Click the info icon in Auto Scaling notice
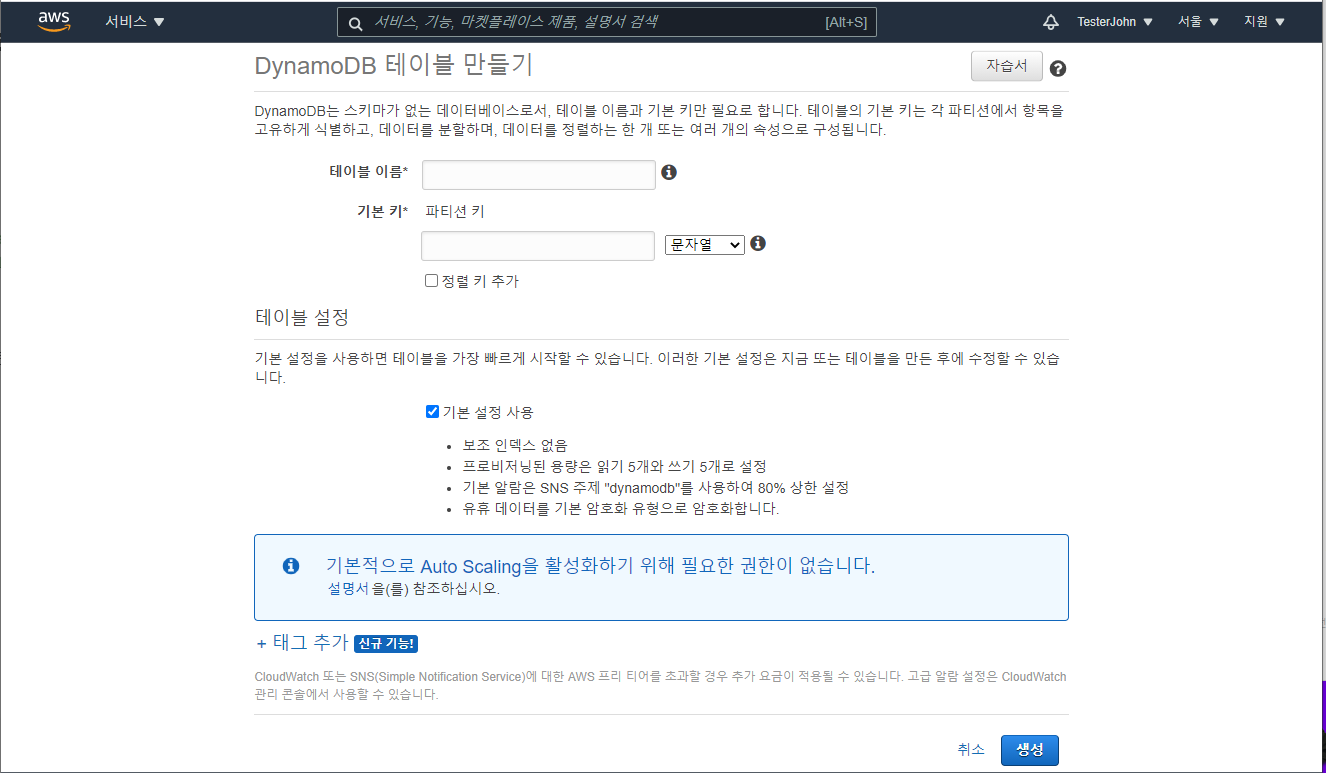Image resolution: width=1326 pixels, height=773 pixels. [291, 566]
